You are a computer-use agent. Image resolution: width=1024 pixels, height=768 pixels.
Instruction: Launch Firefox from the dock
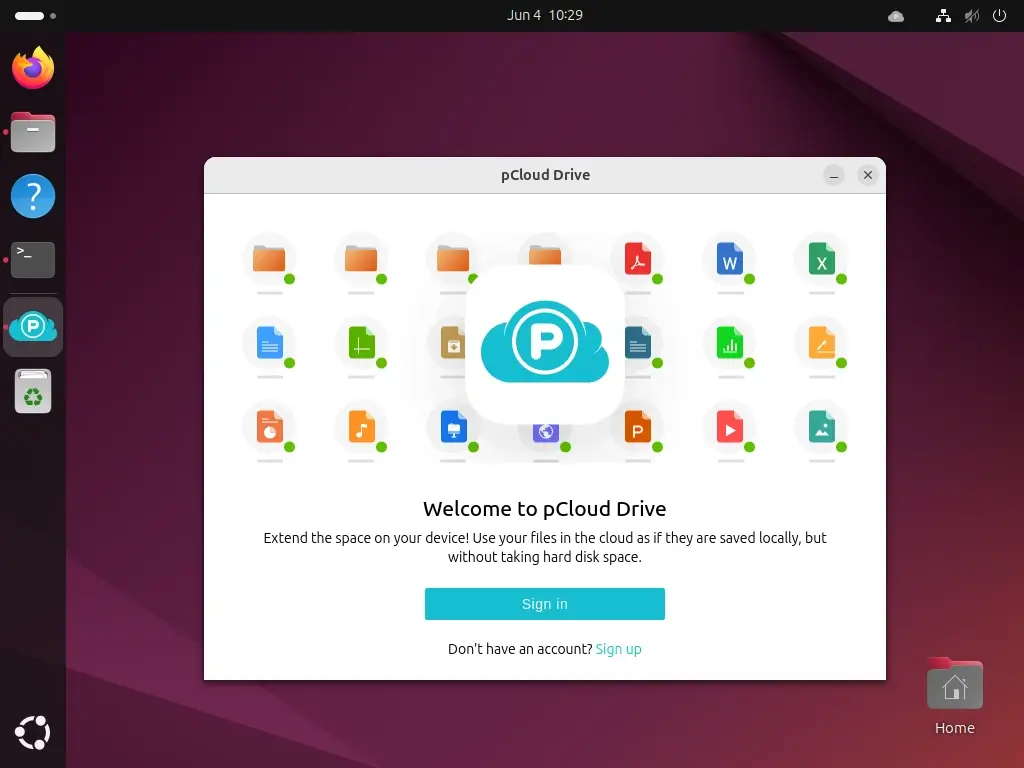click(33, 68)
